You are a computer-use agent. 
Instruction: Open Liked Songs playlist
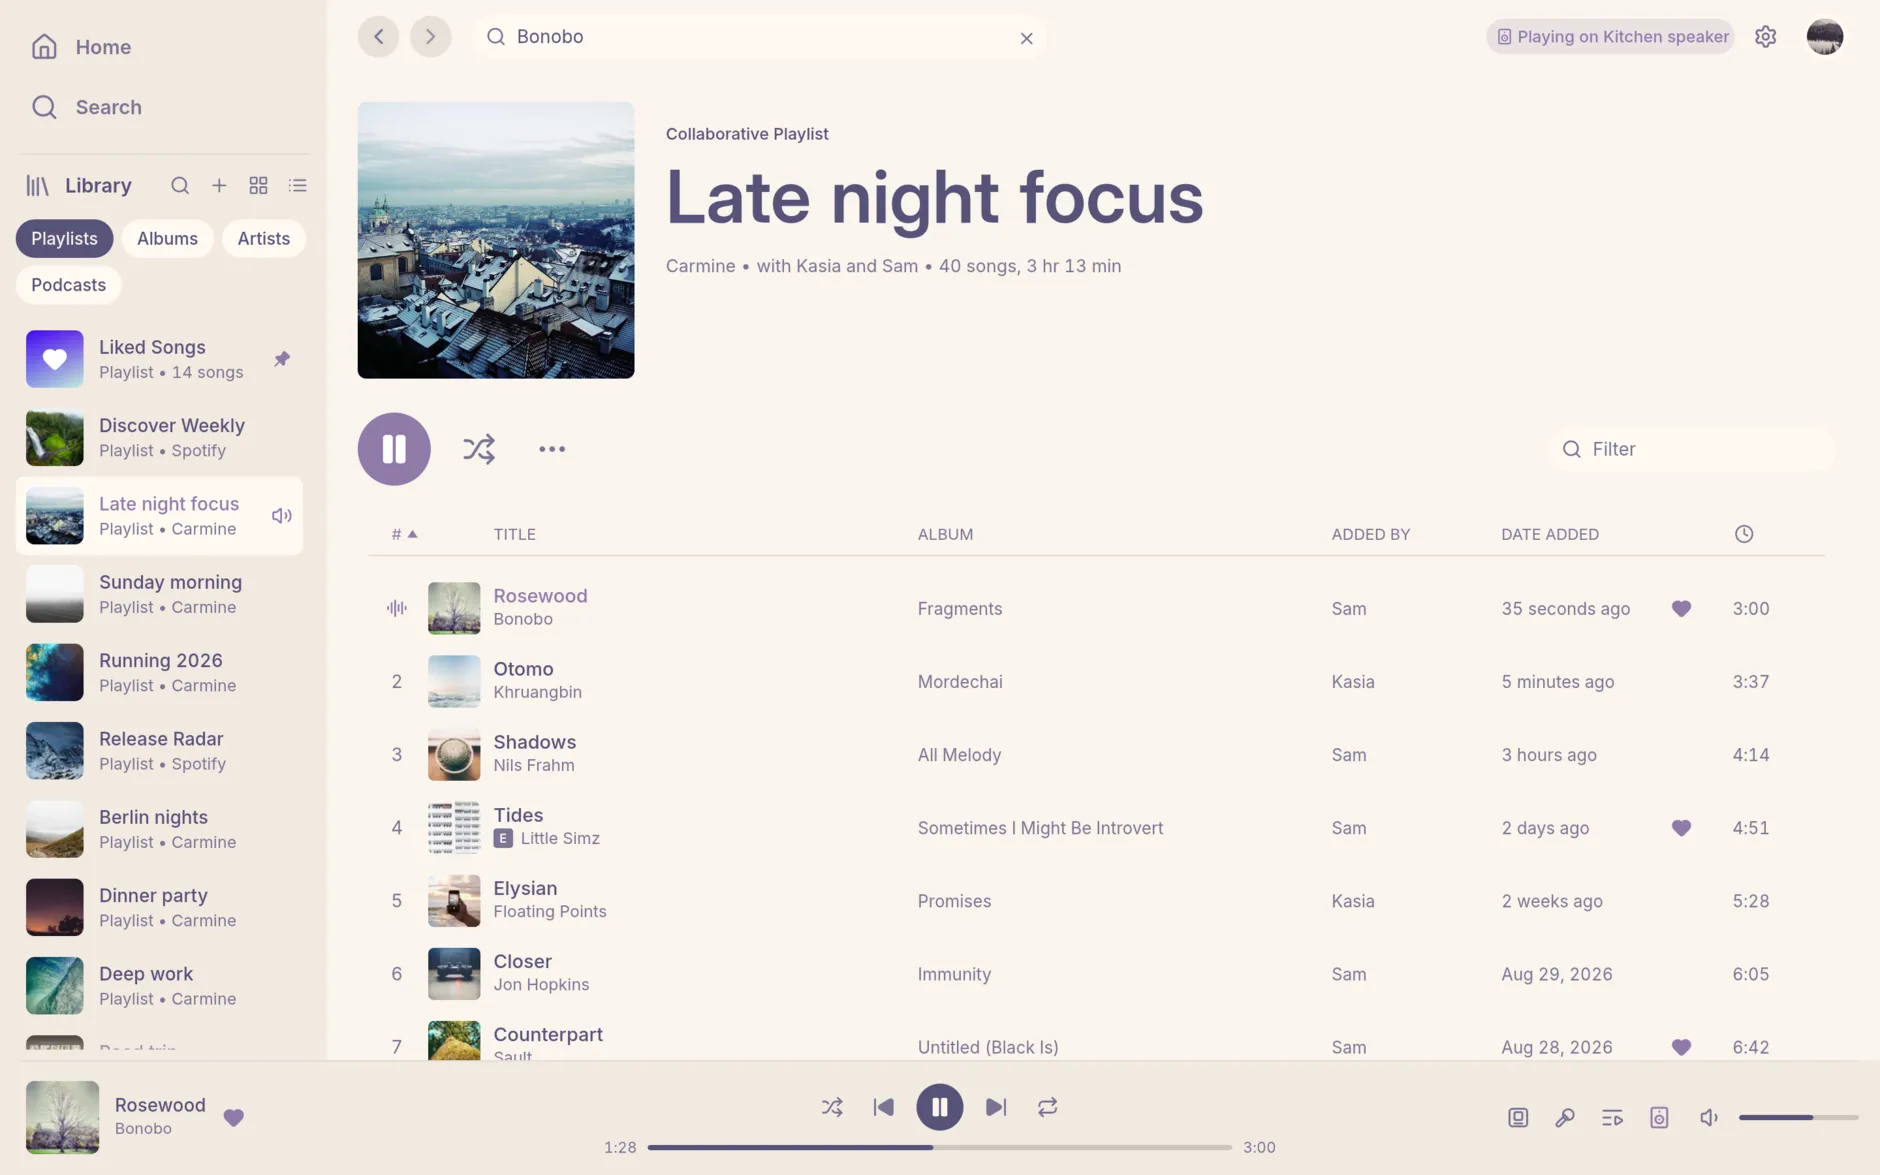click(159, 359)
